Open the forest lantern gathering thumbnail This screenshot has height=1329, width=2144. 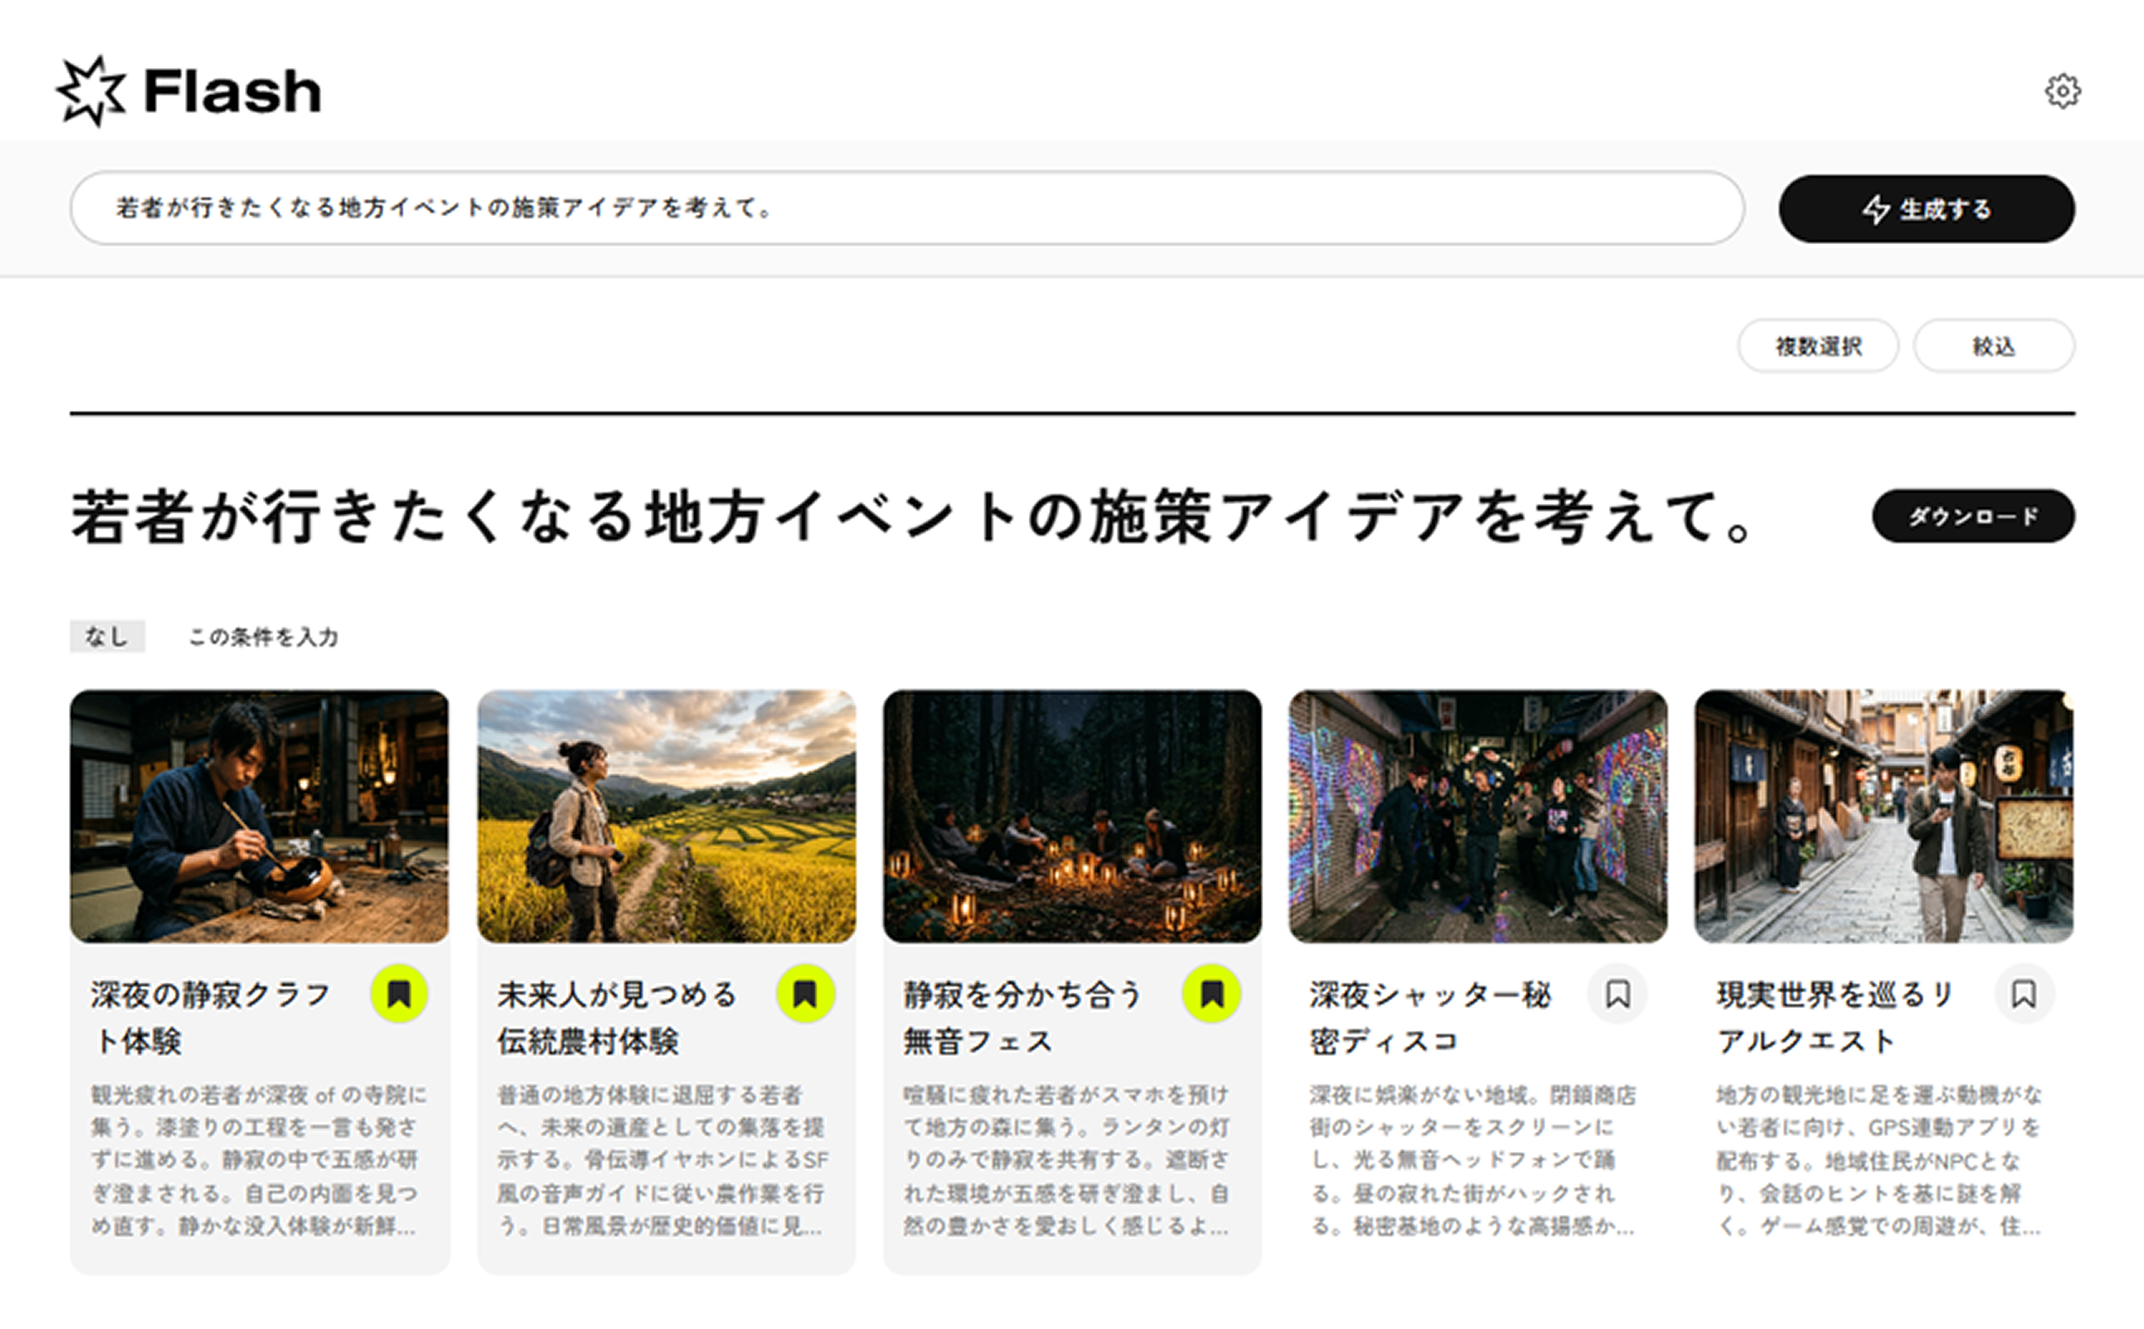point(1072,816)
